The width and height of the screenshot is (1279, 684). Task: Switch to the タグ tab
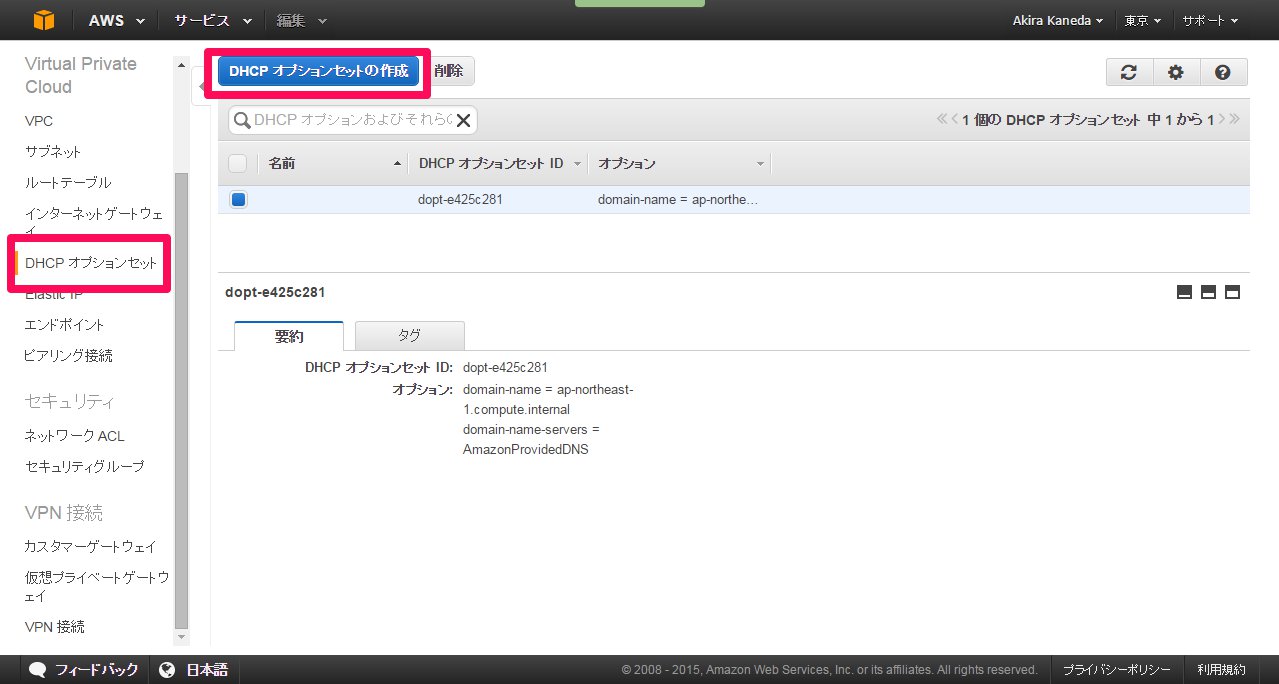[x=409, y=335]
